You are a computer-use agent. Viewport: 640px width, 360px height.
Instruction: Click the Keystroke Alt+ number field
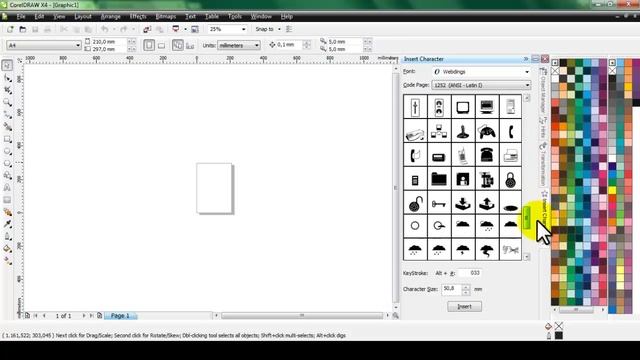[469, 273]
